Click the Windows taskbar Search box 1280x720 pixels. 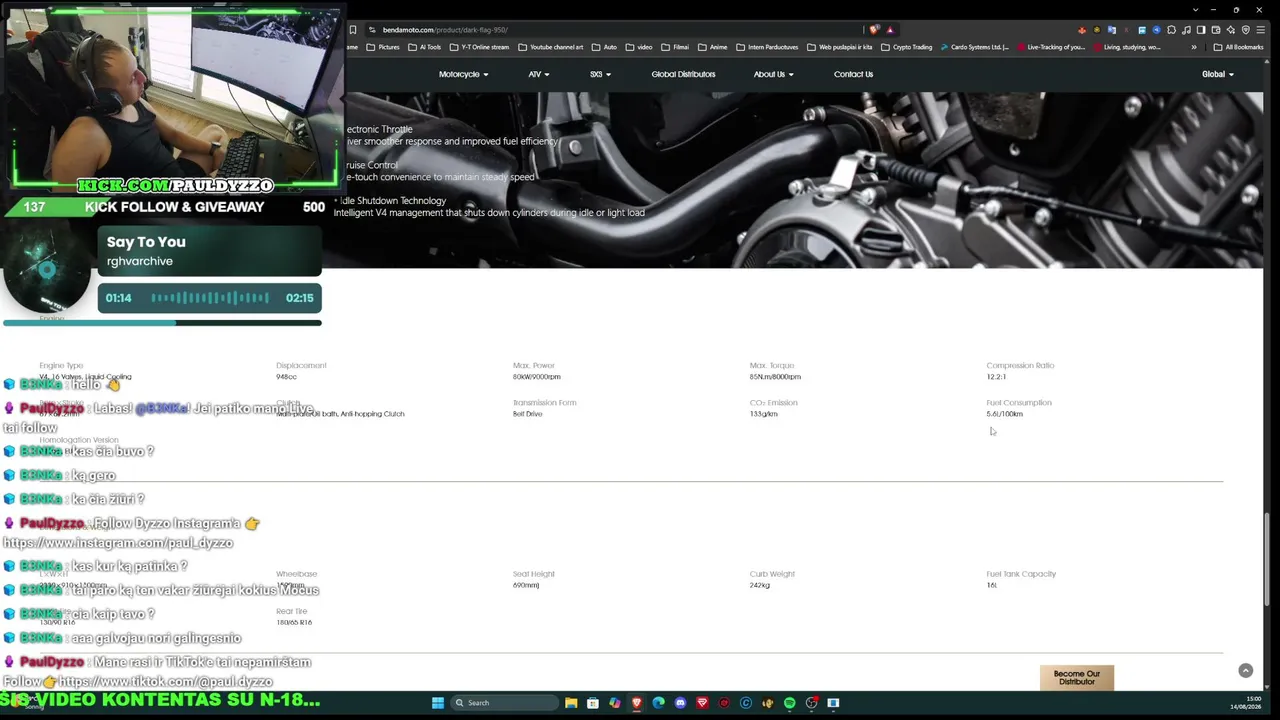click(x=503, y=703)
